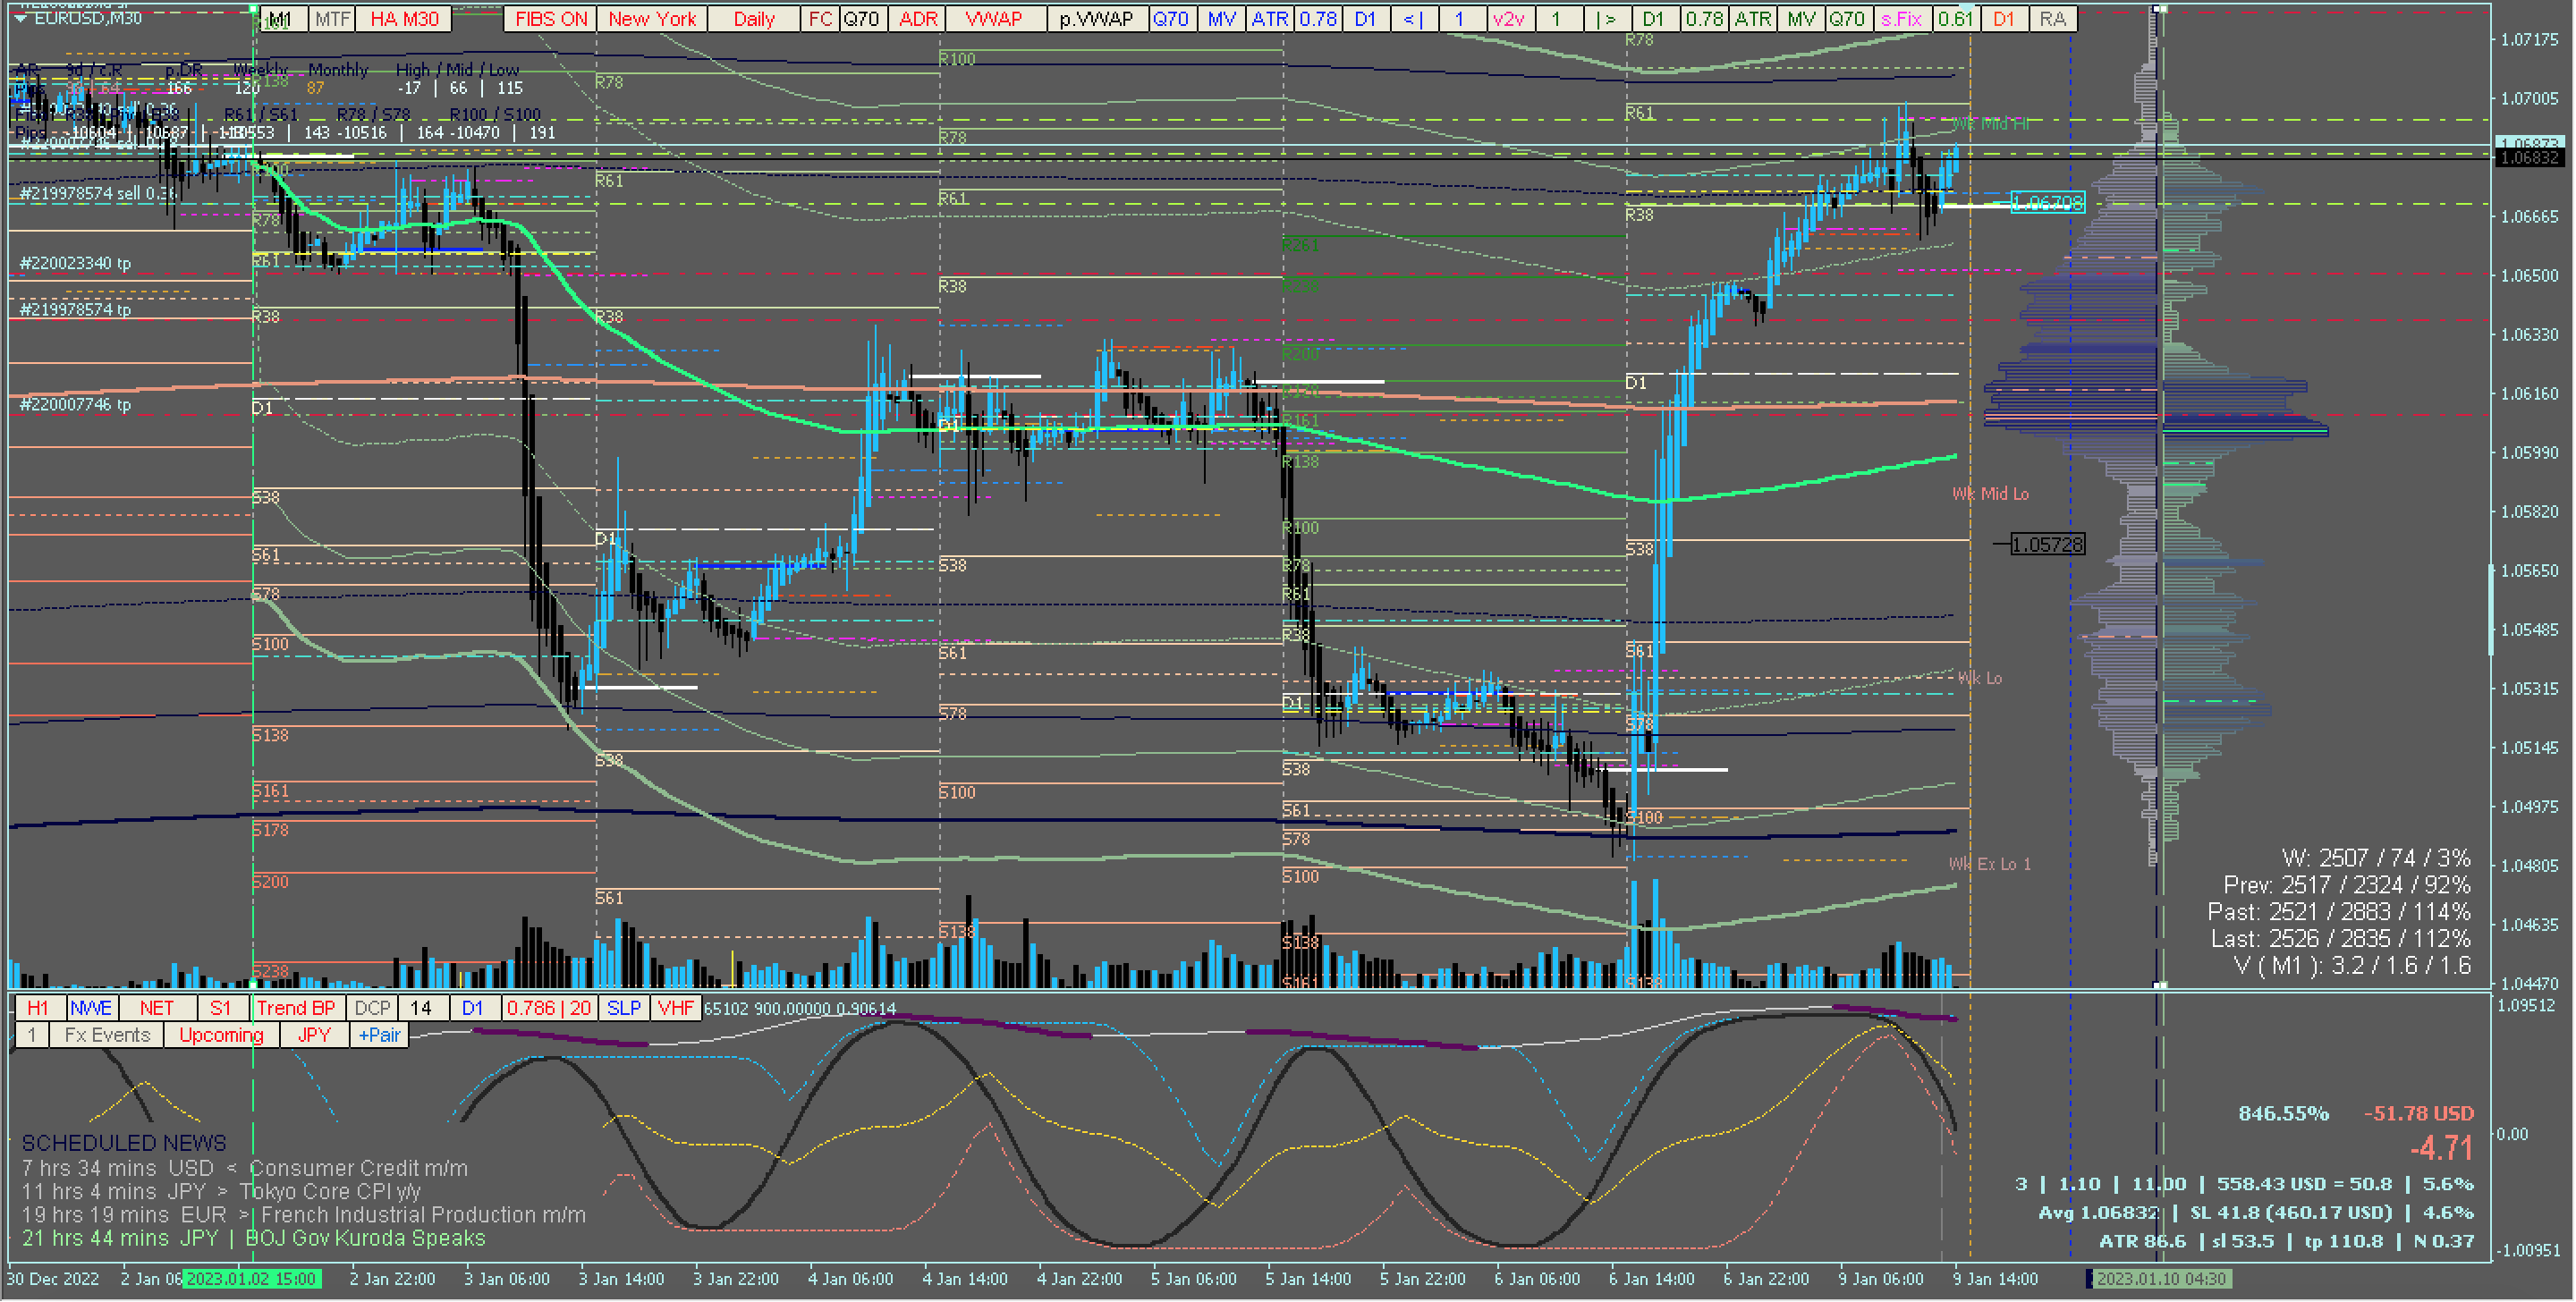Click the +Pair button
The width and height of the screenshot is (2576, 1302).
point(380,1035)
